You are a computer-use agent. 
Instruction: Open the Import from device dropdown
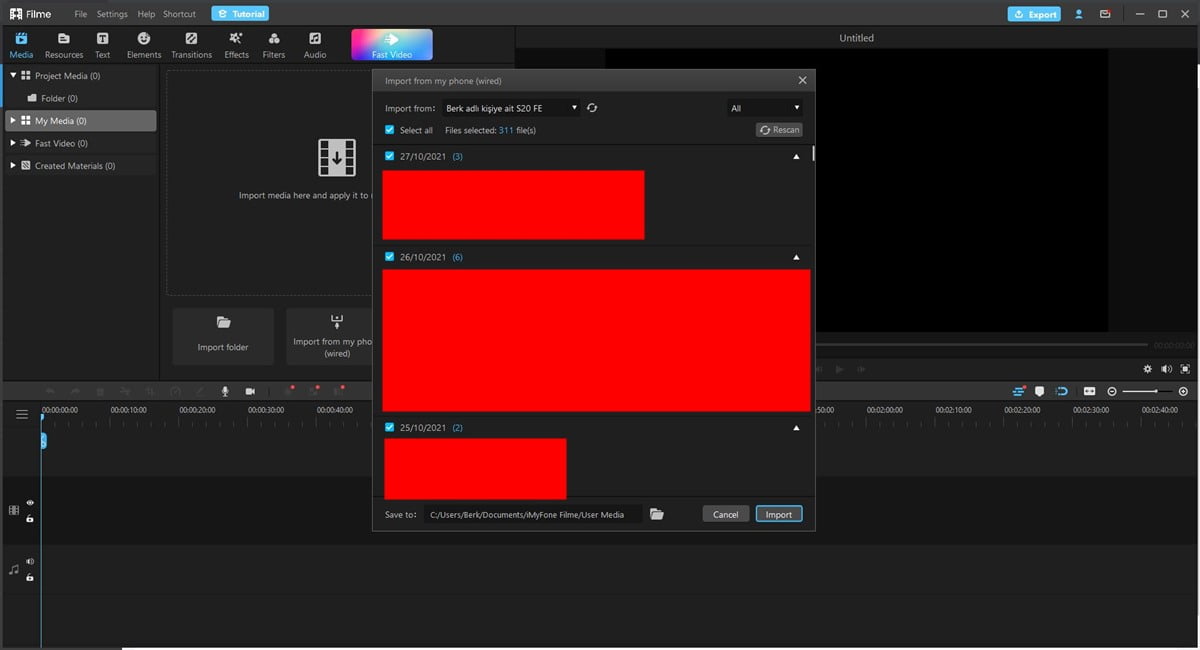(x=510, y=108)
